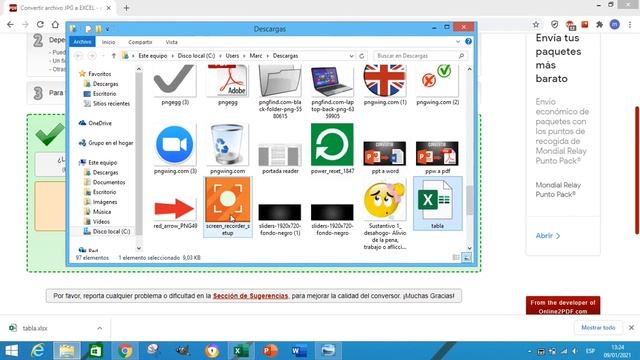The width and height of the screenshot is (640, 360).
Task: Click the Abrir ad link
Action: pyautogui.click(x=548, y=236)
